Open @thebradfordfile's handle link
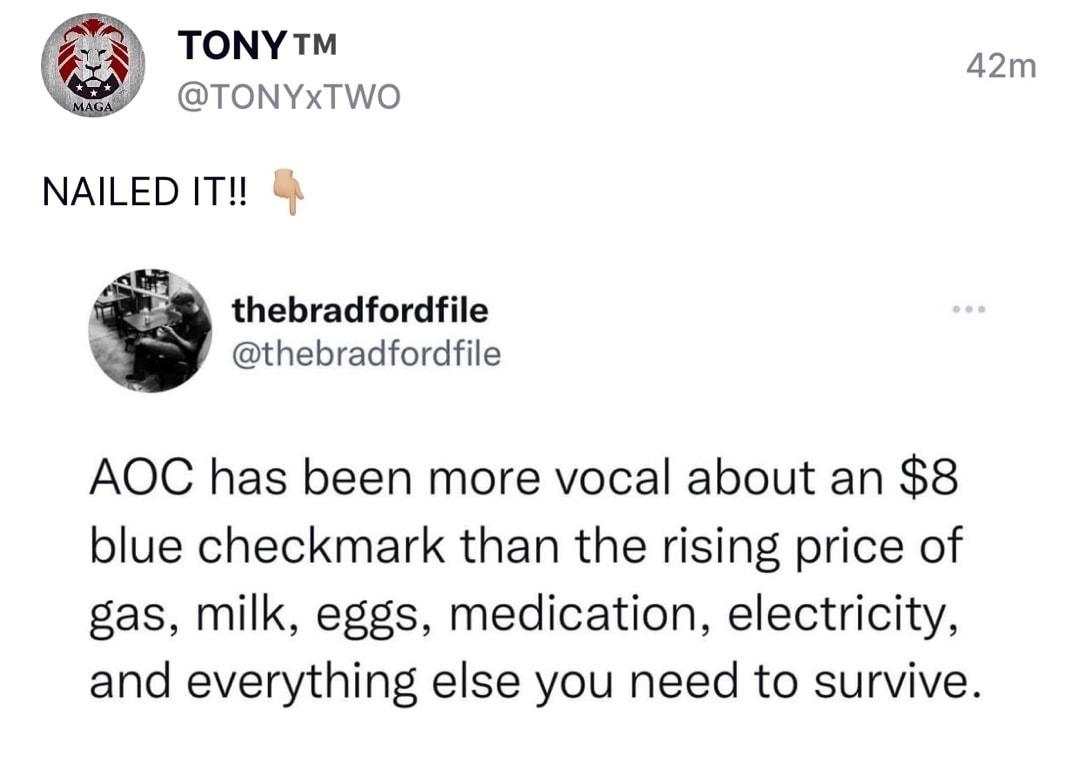This screenshot has width=1080, height=760. pos(364,352)
